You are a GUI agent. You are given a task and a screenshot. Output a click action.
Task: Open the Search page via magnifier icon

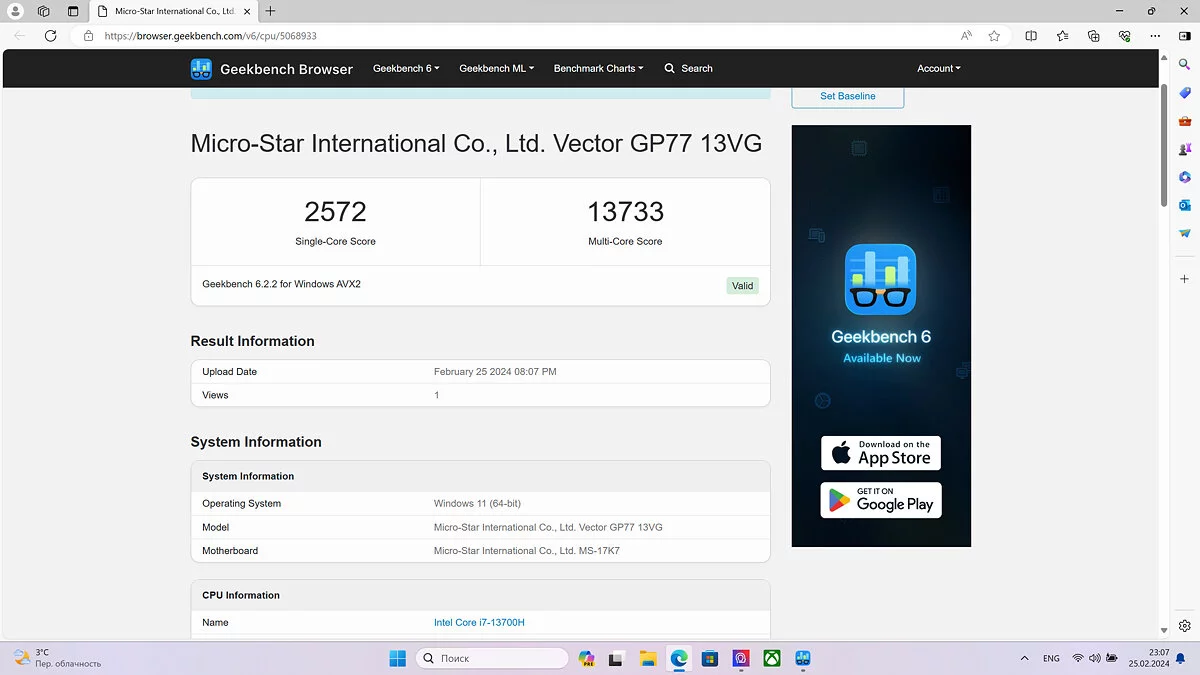coord(670,69)
